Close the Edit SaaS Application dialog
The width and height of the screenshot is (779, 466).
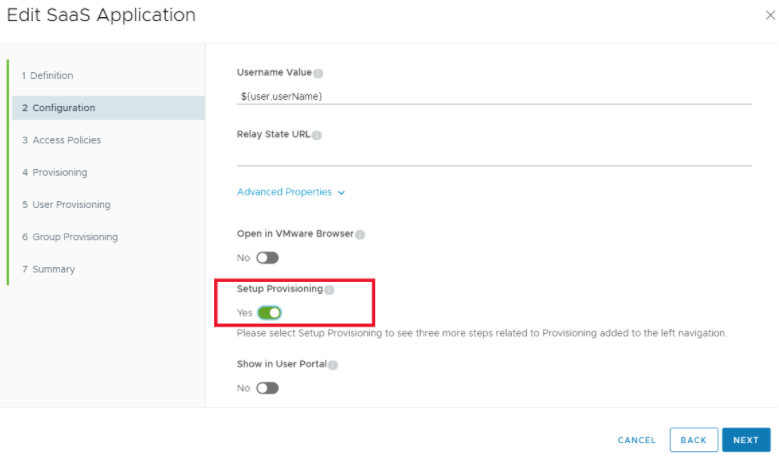(768, 16)
